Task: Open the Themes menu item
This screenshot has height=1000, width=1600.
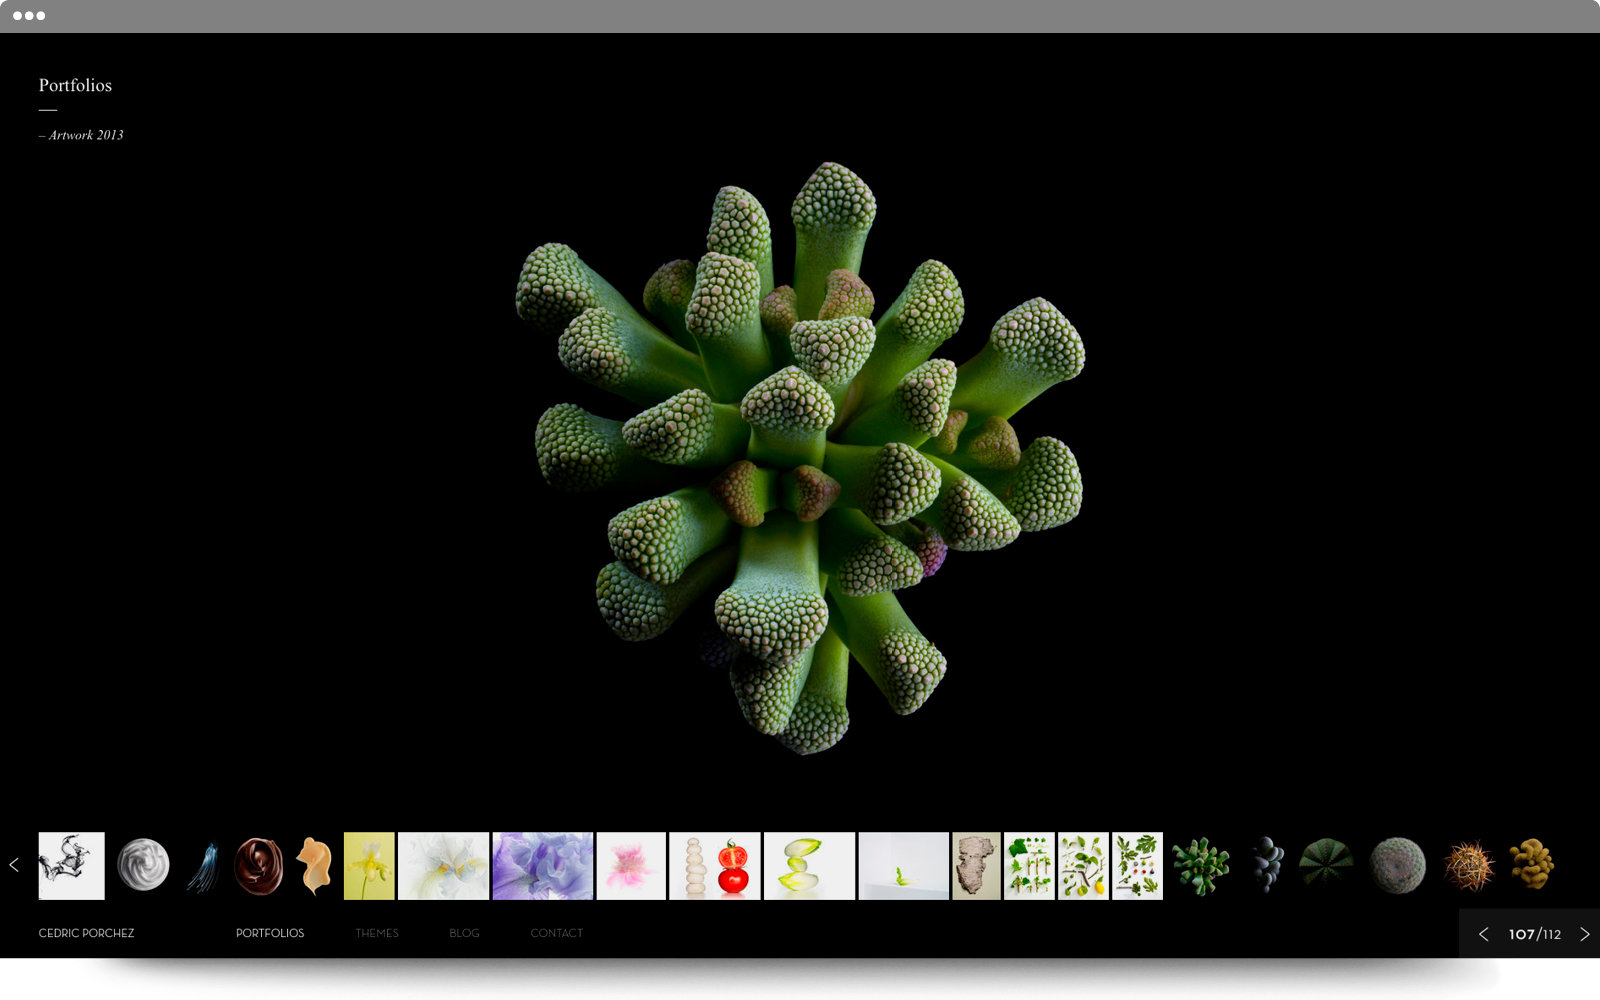Action: pos(377,933)
